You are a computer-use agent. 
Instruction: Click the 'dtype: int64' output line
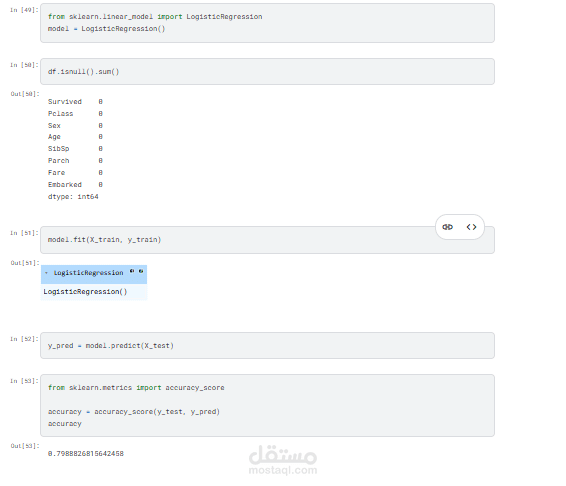[x=73, y=197]
